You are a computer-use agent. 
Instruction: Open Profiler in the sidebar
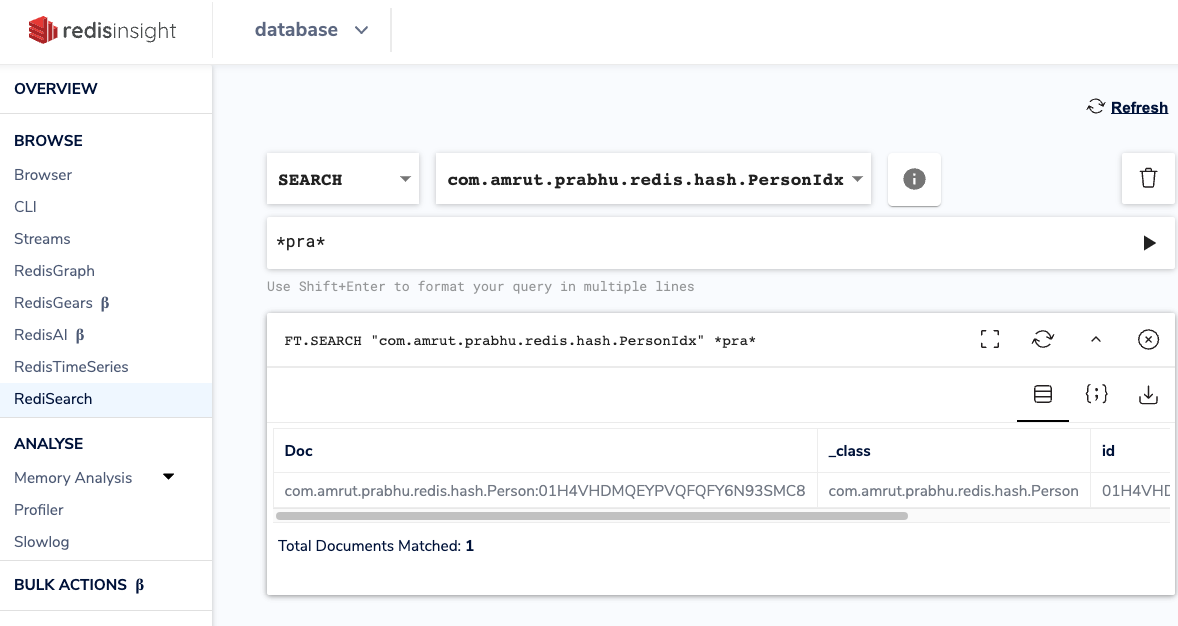point(38,510)
